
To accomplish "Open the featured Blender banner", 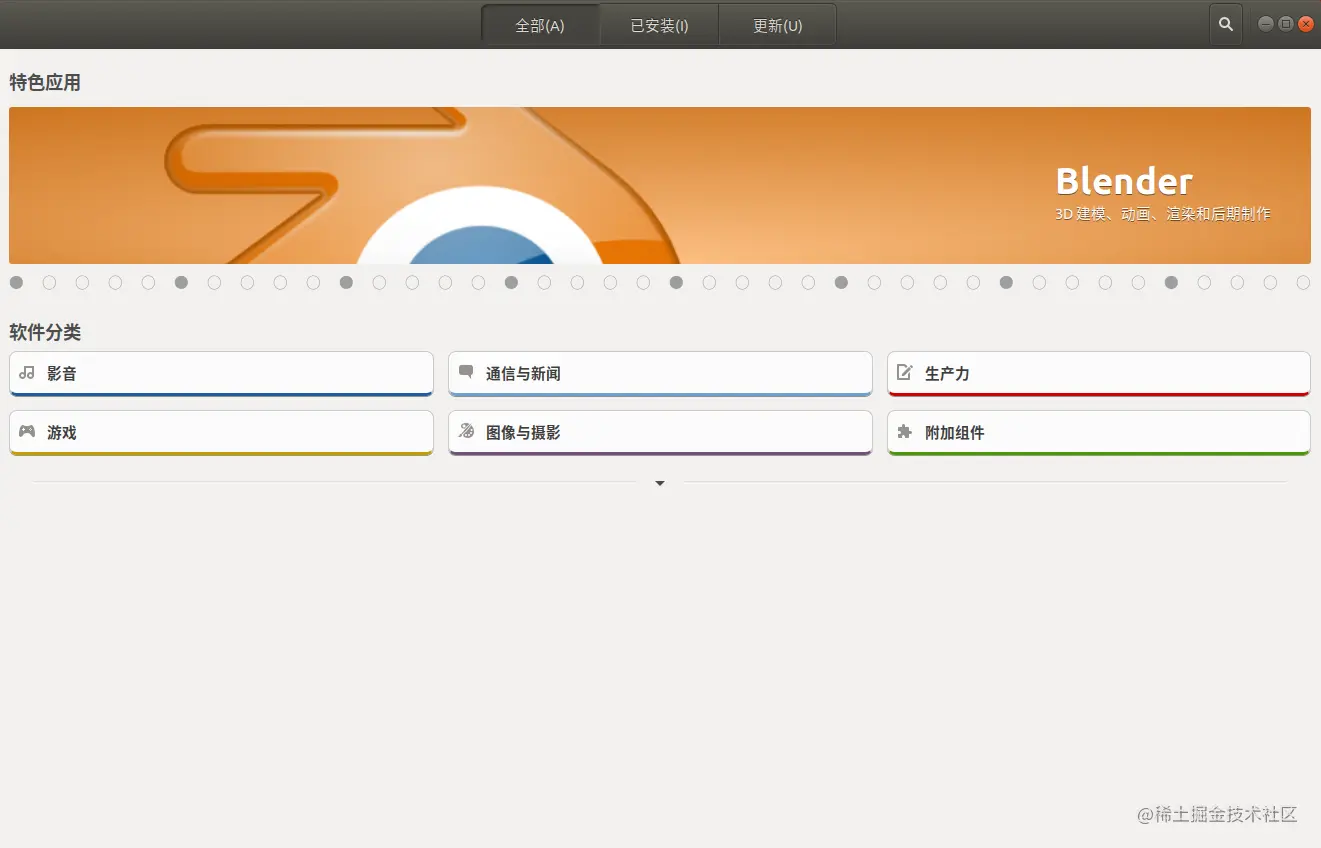I will click(660, 185).
